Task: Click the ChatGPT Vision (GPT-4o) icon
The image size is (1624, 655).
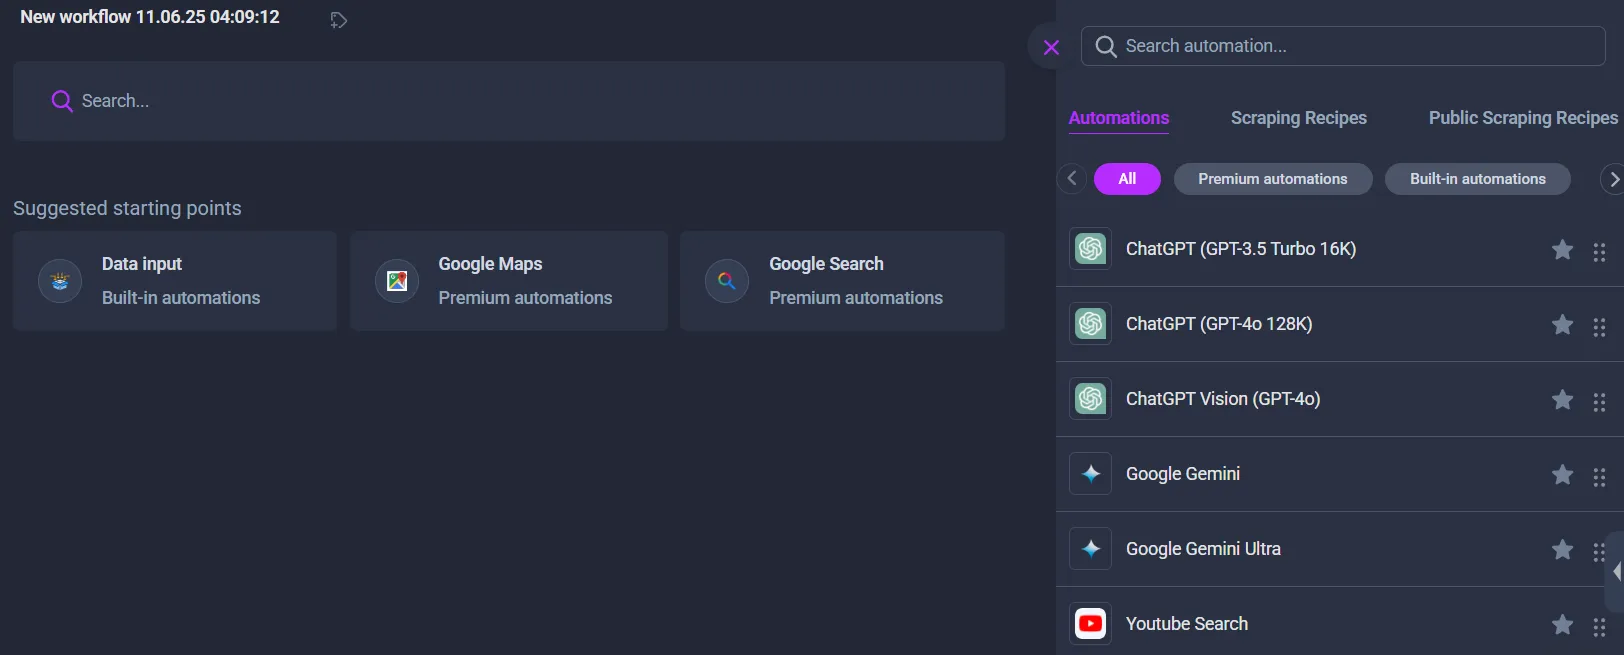Action: 1090,399
